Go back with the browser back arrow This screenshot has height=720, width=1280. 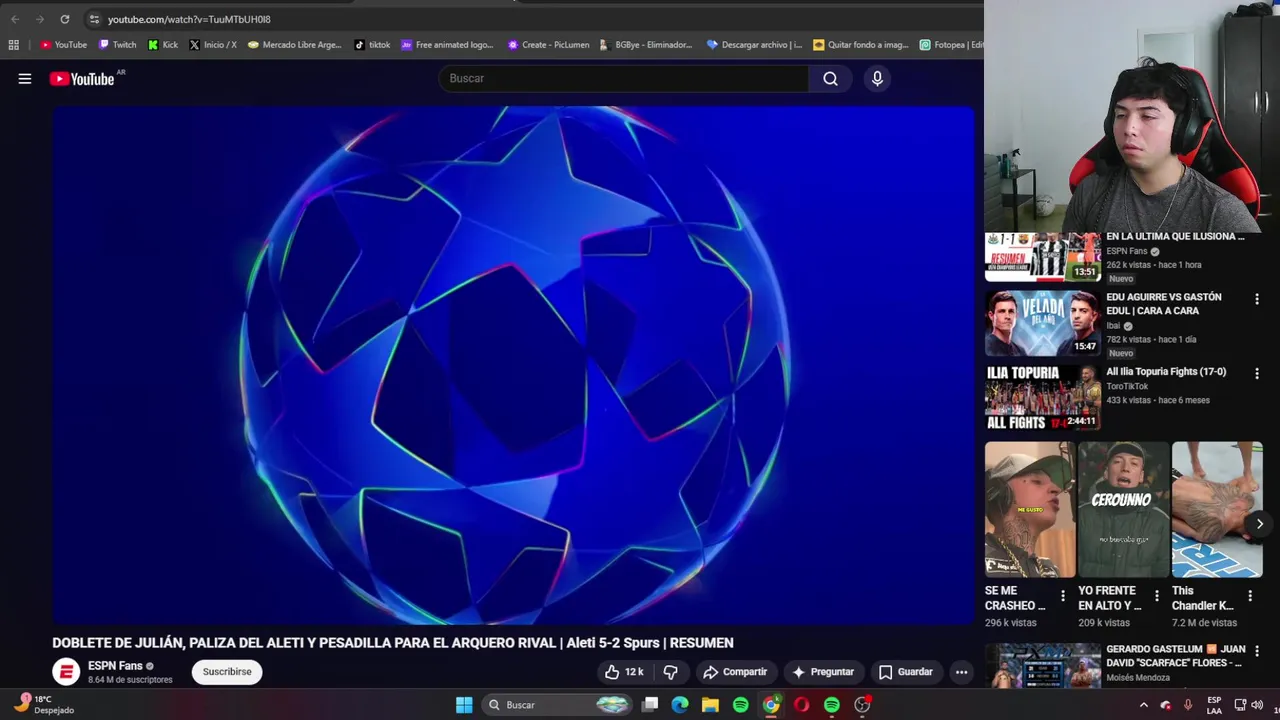click(x=15, y=19)
